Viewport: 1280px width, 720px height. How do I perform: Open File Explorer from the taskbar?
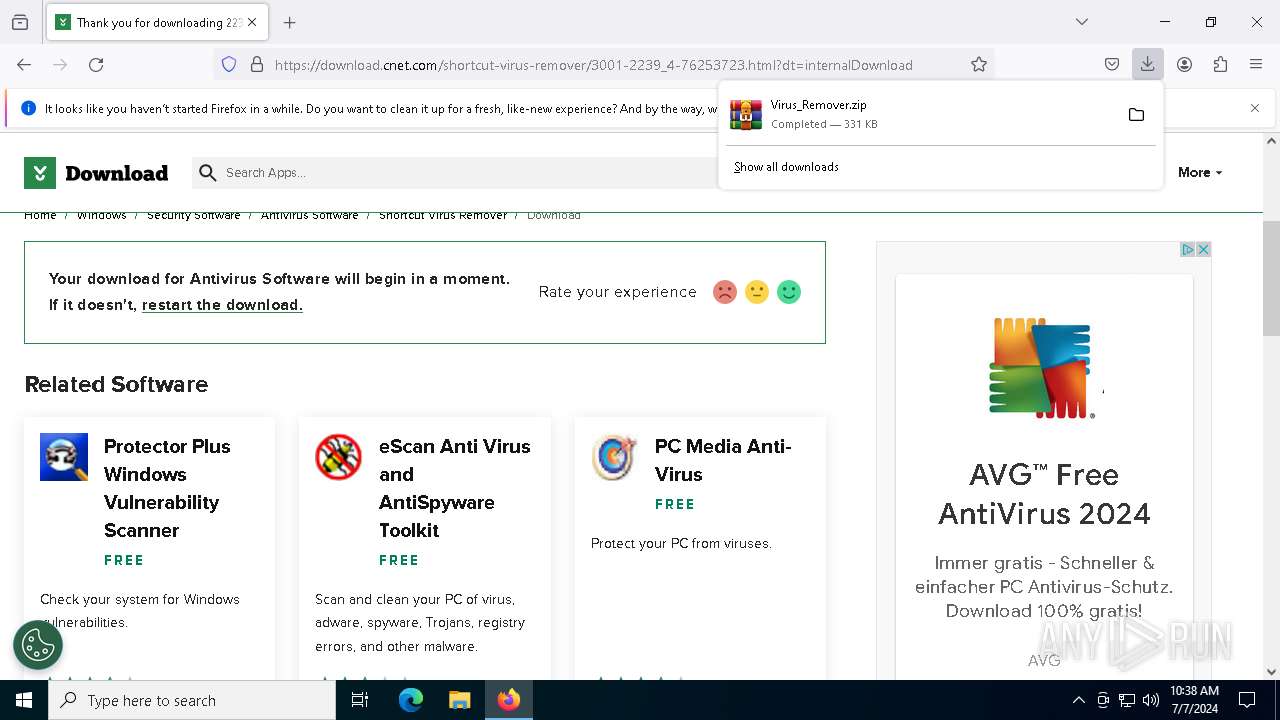tap(459, 700)
